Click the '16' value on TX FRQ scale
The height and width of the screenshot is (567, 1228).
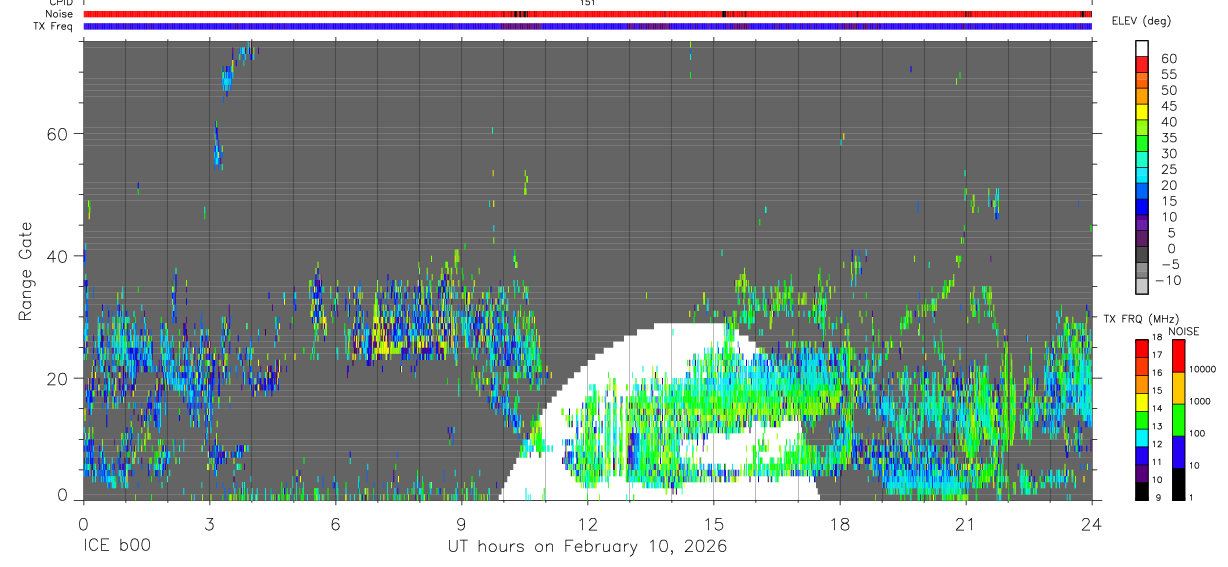coord(1158,373)
